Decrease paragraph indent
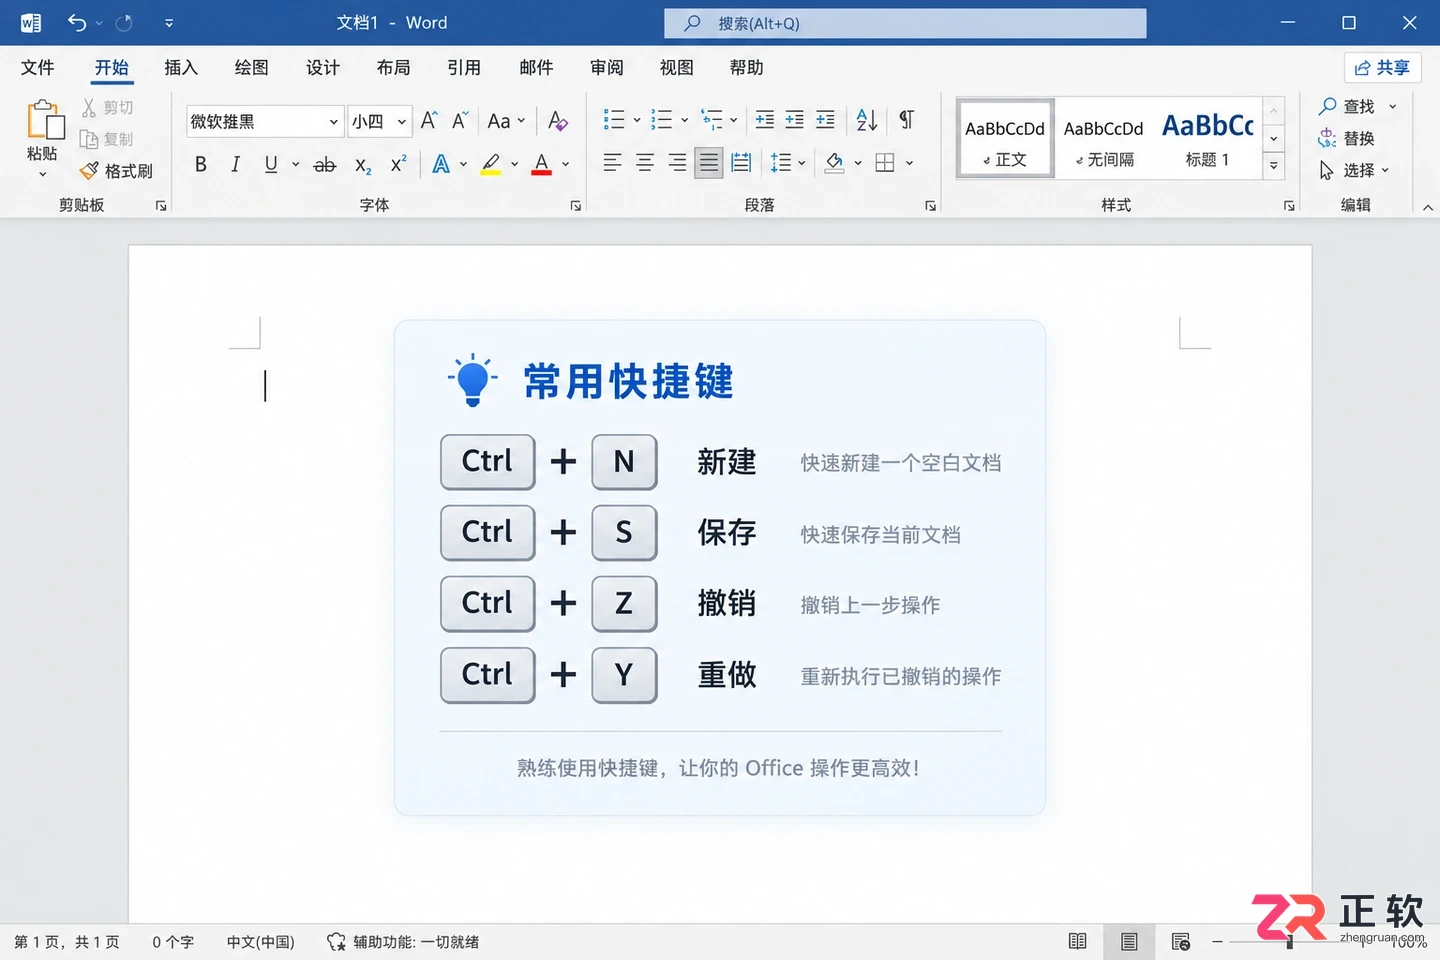 (765, 120)
